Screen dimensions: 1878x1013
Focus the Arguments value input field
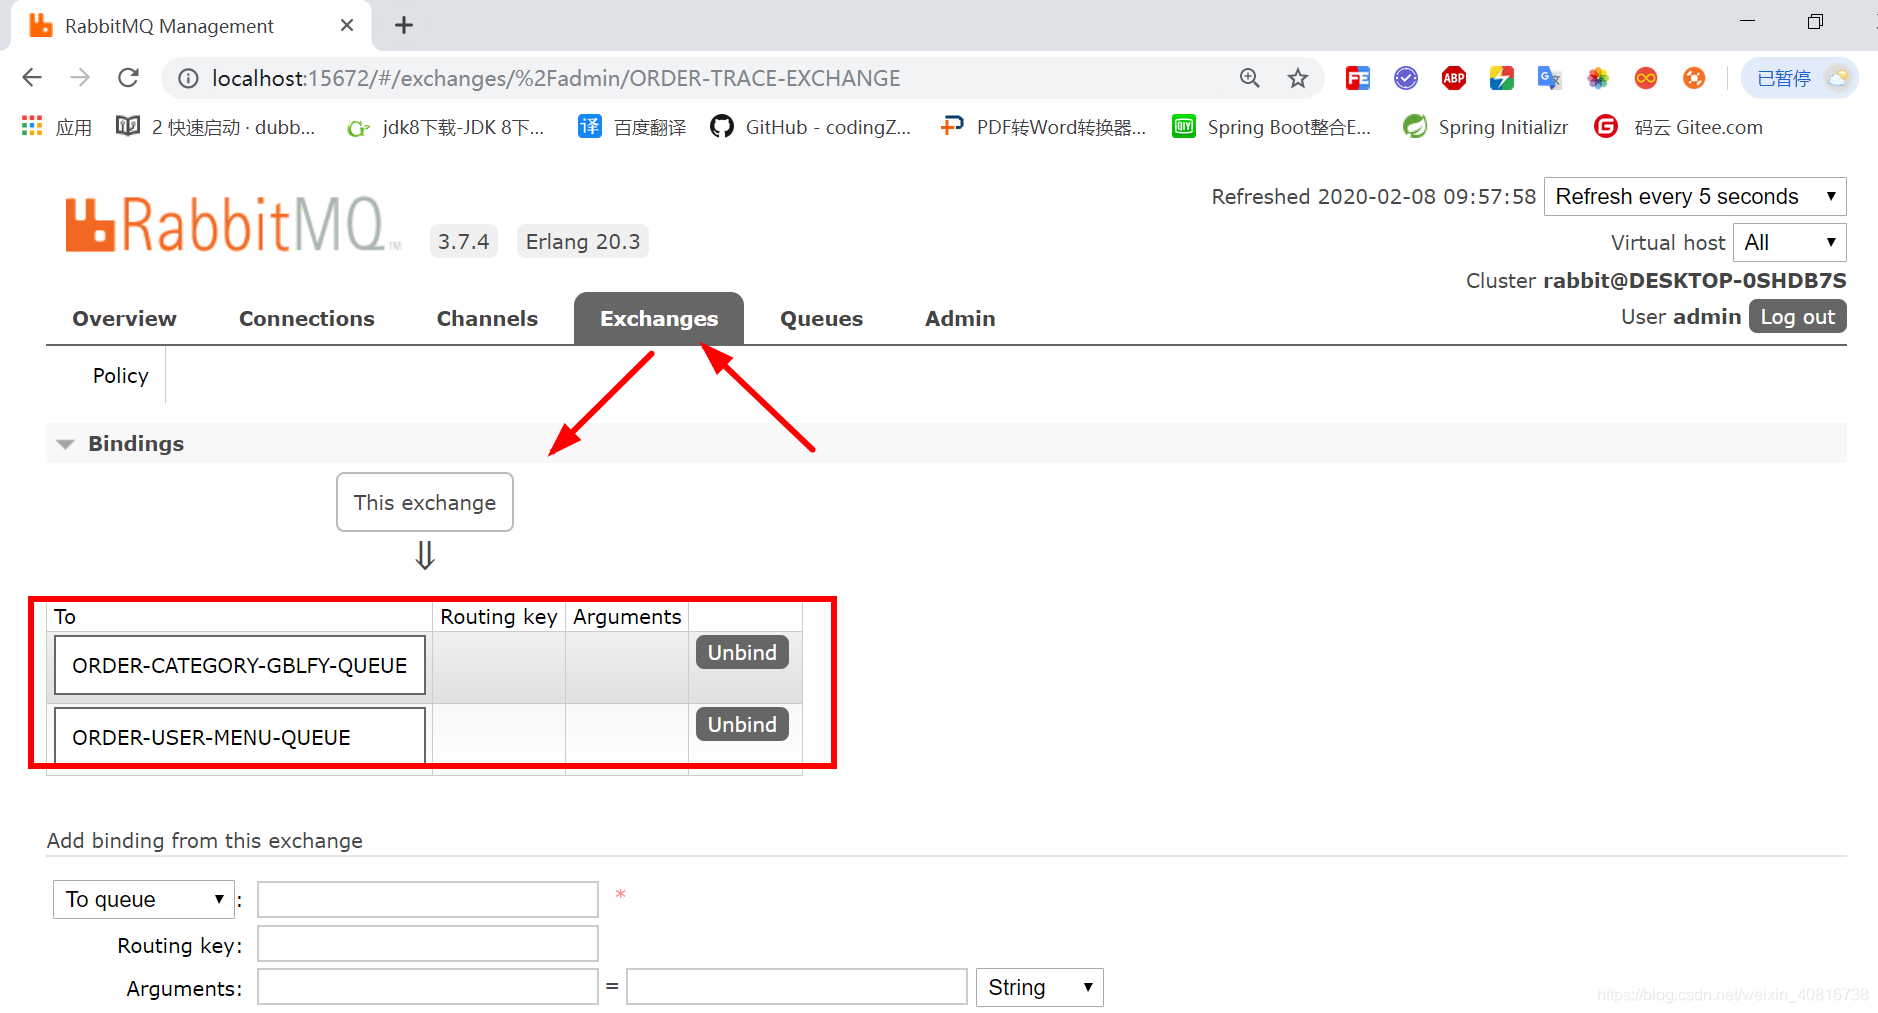point(797,987)
